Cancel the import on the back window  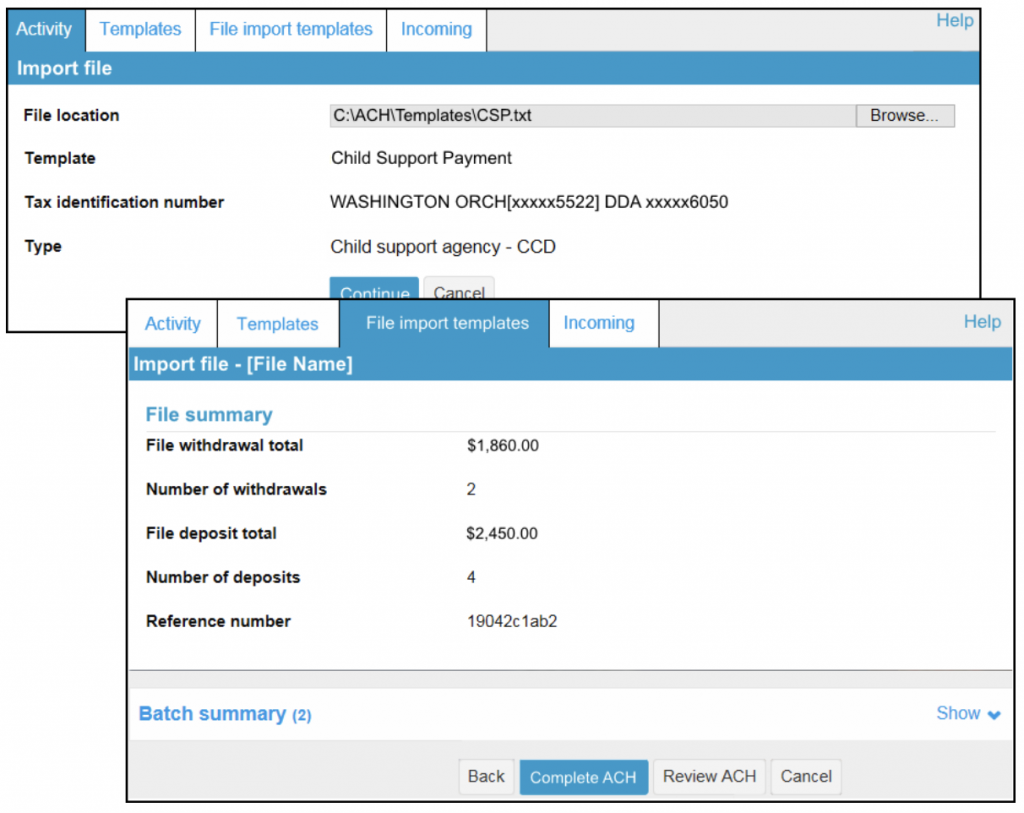pos(459,290)
